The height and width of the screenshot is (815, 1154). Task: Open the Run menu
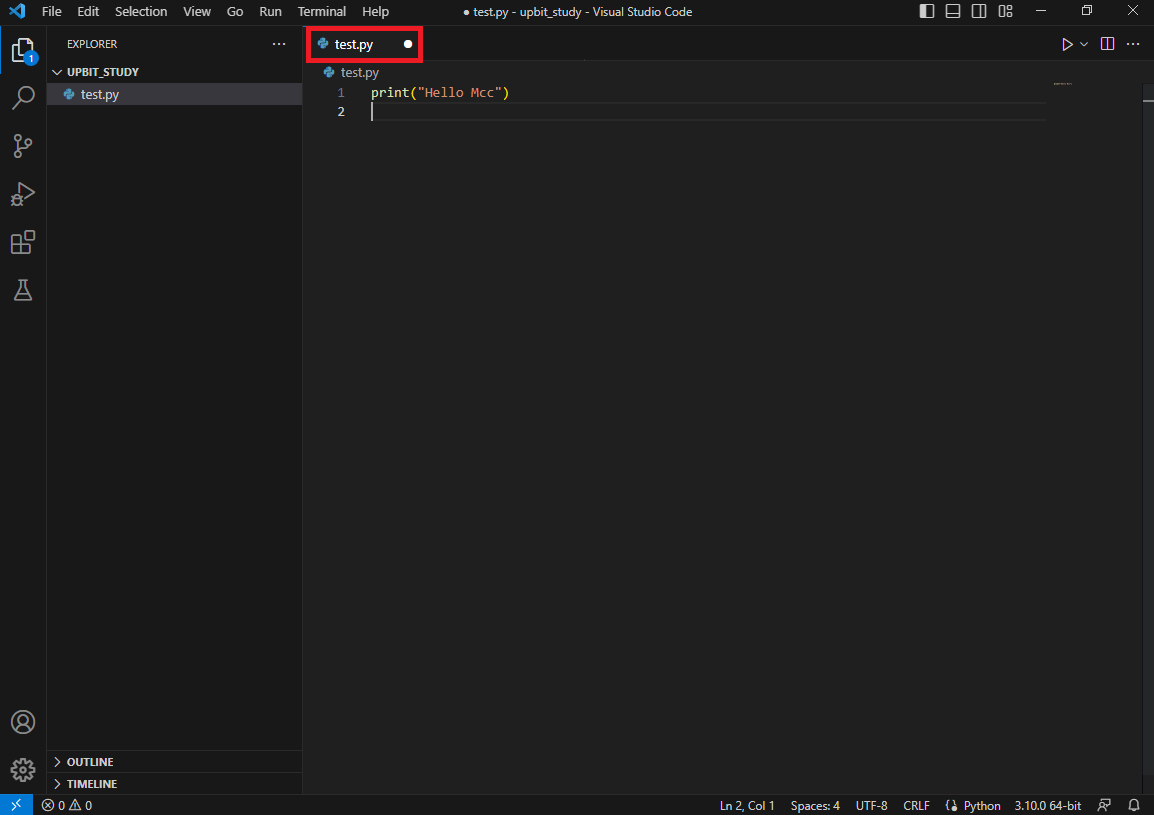pyautogui.click(x=270, y=12)
